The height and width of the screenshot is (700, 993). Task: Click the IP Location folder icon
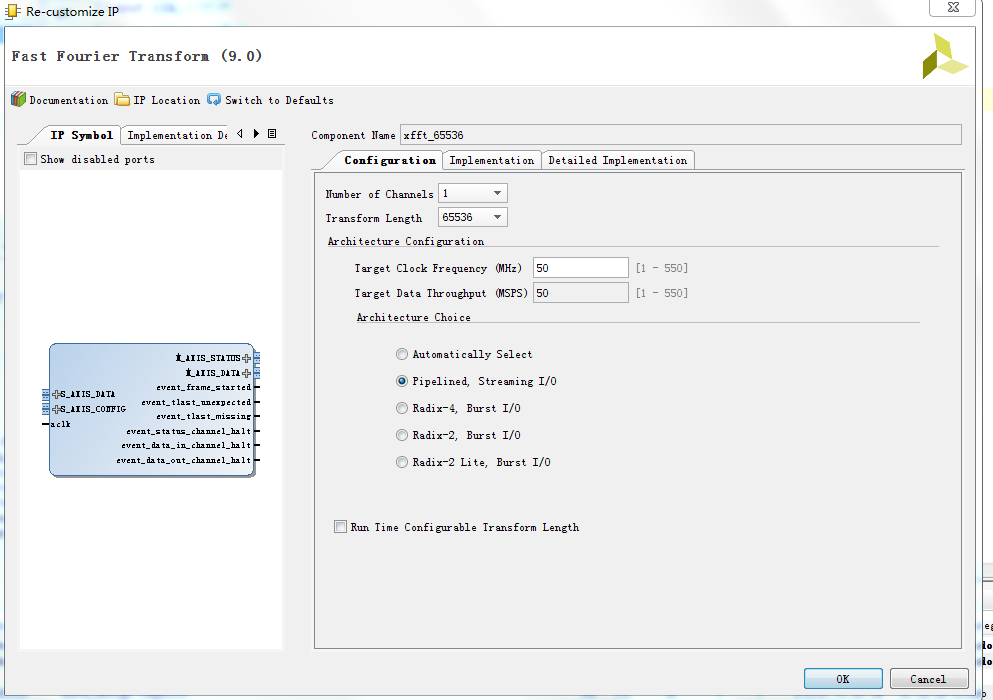(122, 100)
